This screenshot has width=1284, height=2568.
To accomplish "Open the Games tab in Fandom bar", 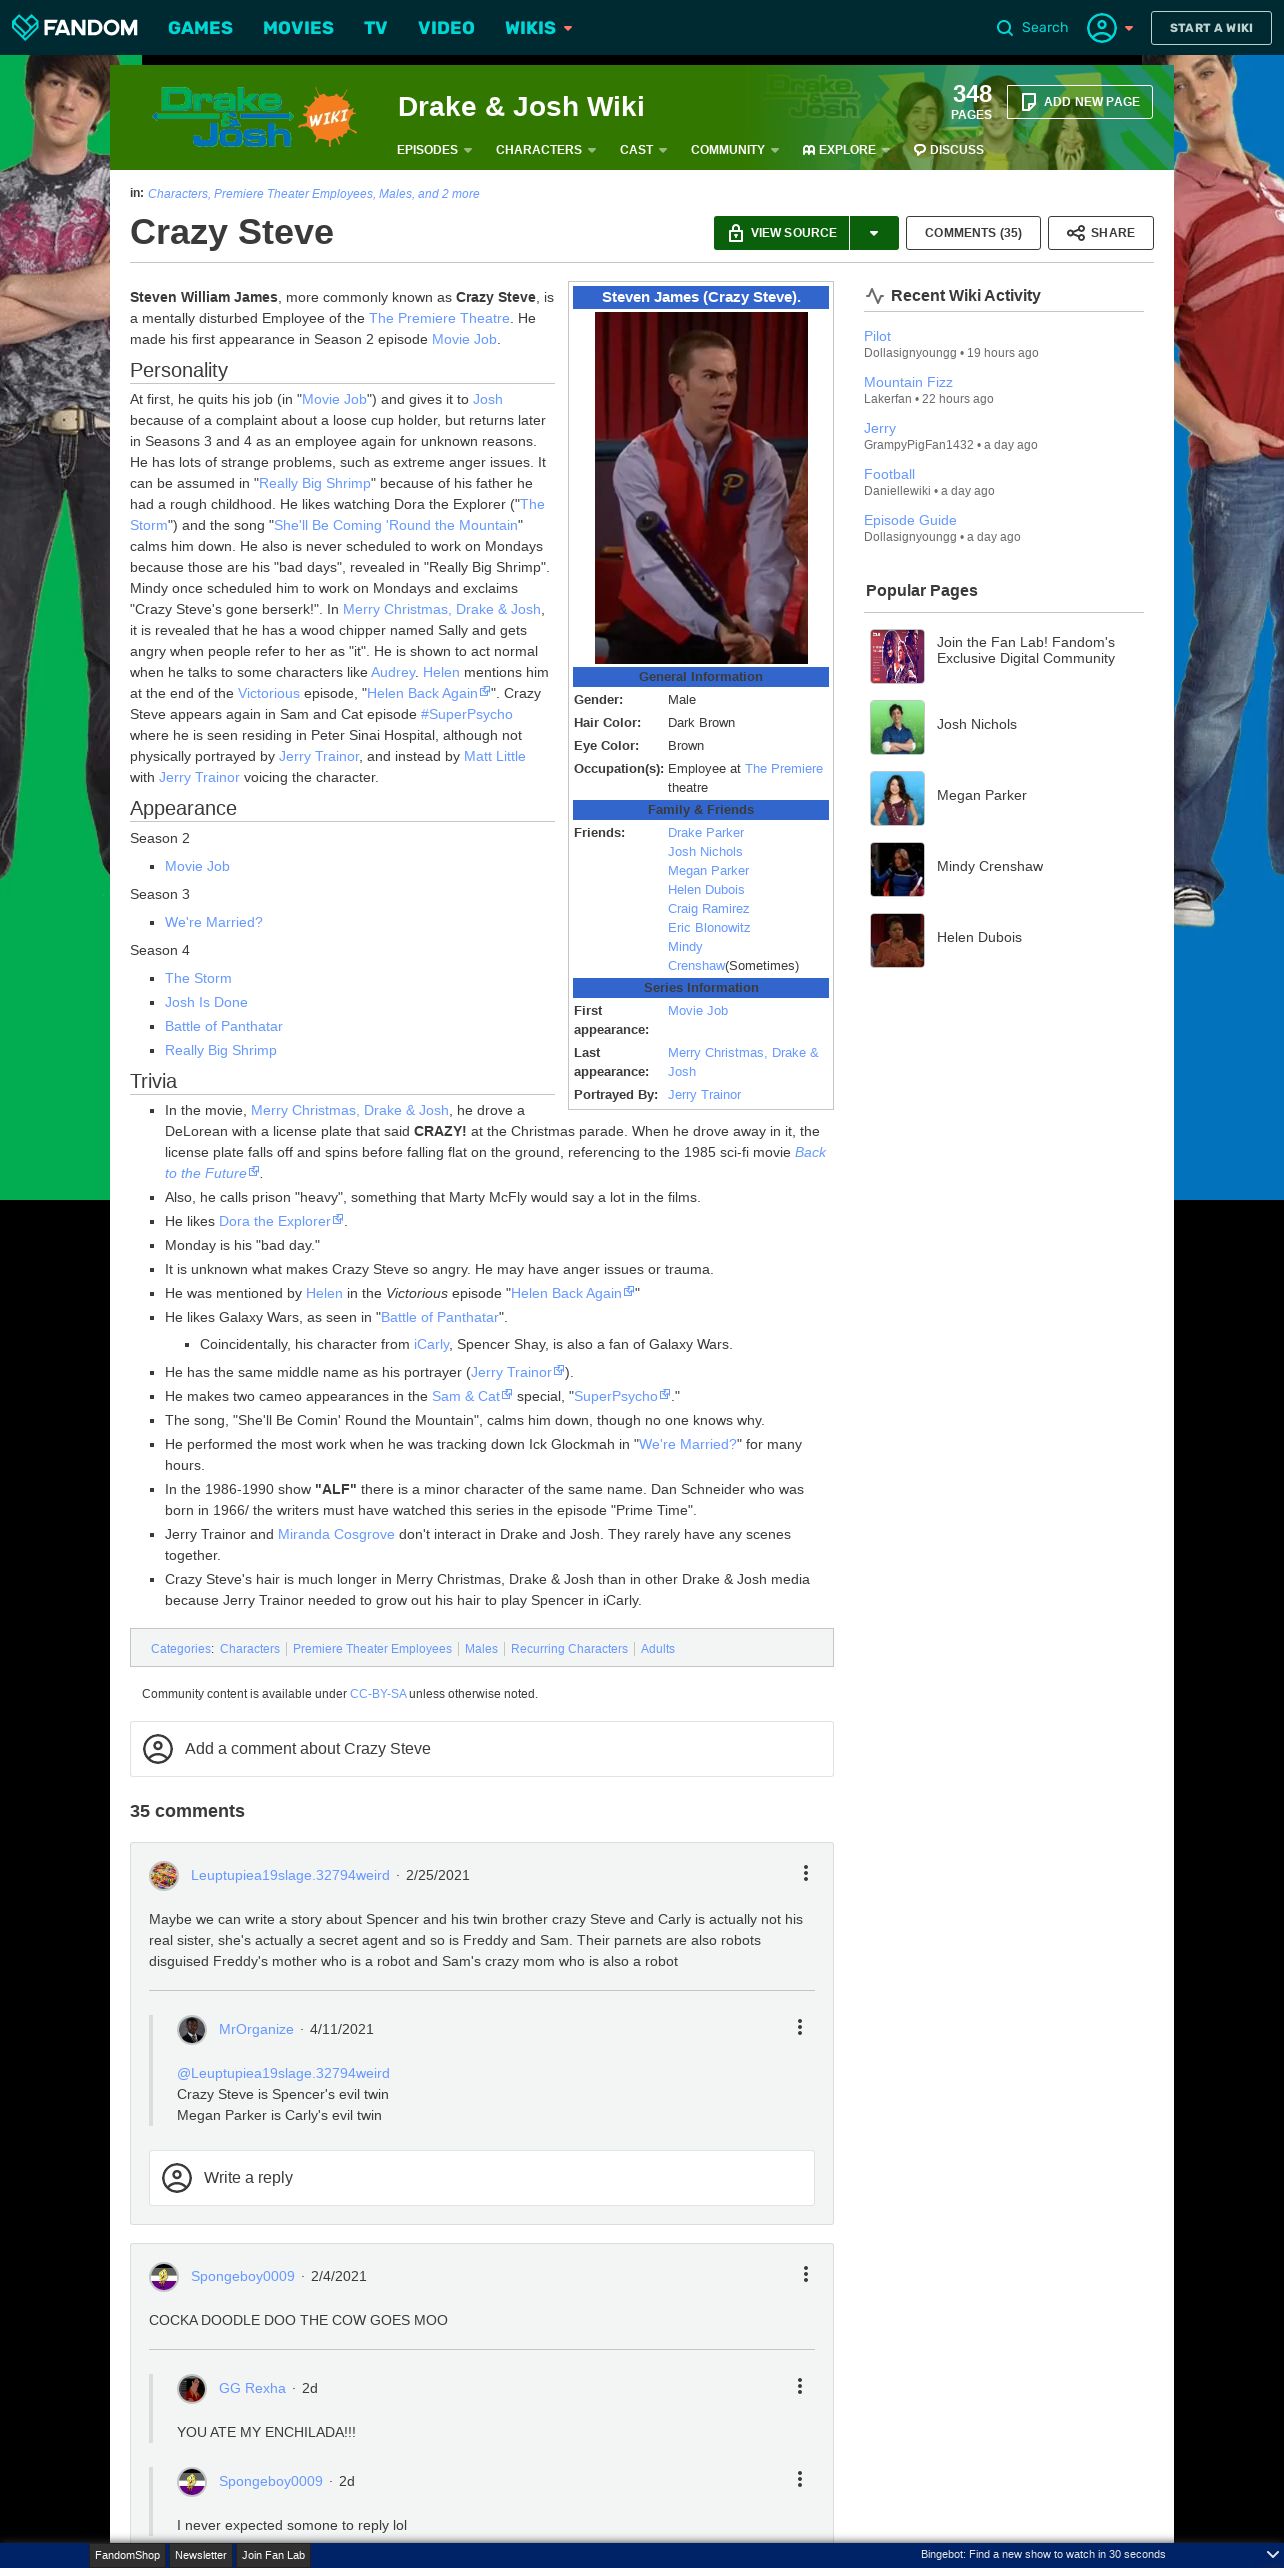I will [x=200, y=28].
